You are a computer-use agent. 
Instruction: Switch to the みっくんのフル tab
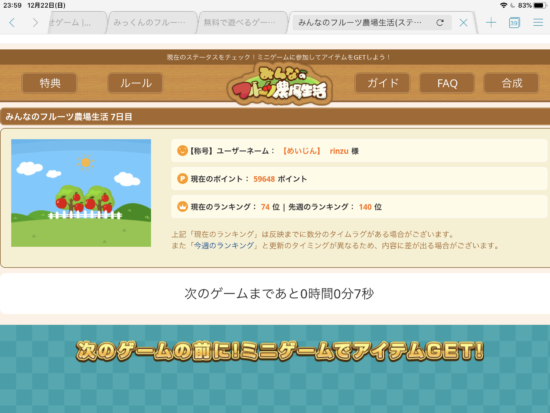coord(153,23)
